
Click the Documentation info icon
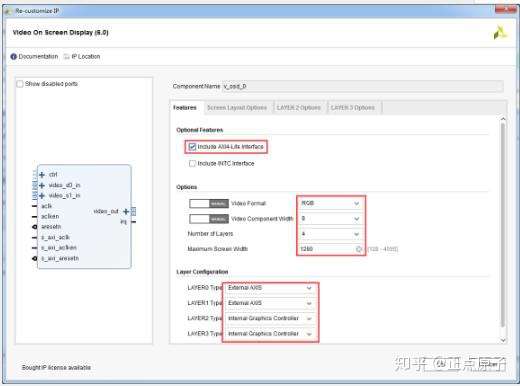tap(14, 56)
